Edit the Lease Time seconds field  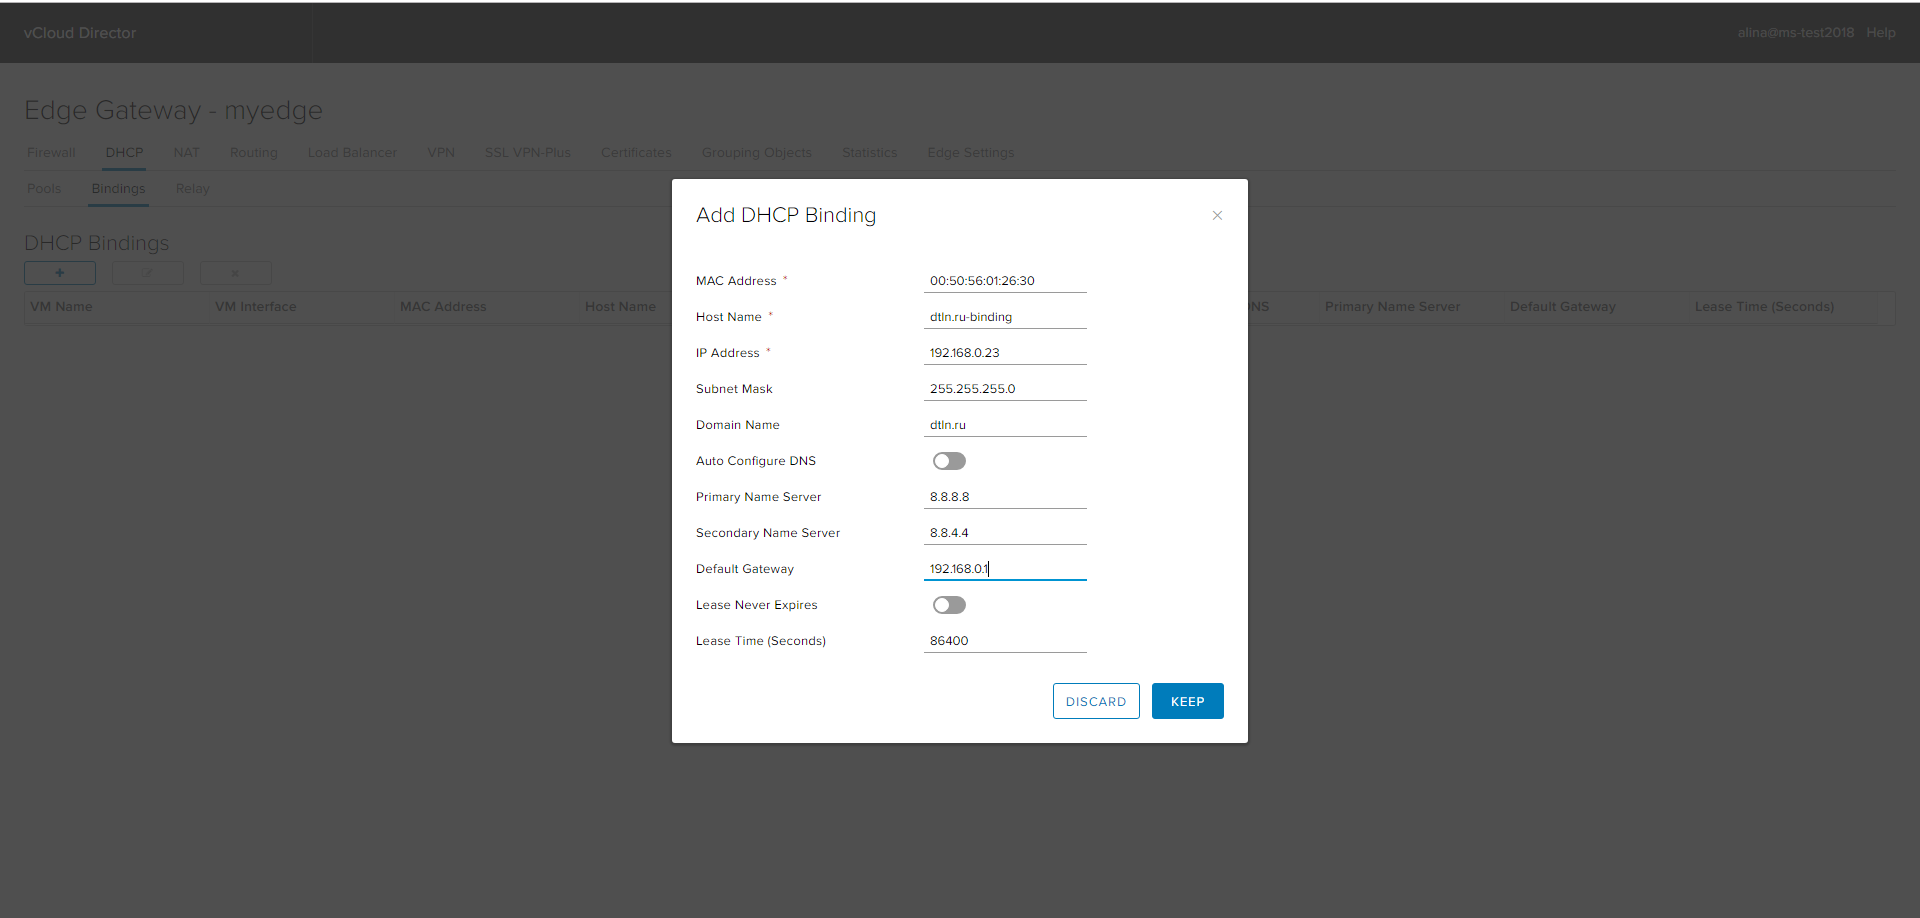click(1004, 640)
